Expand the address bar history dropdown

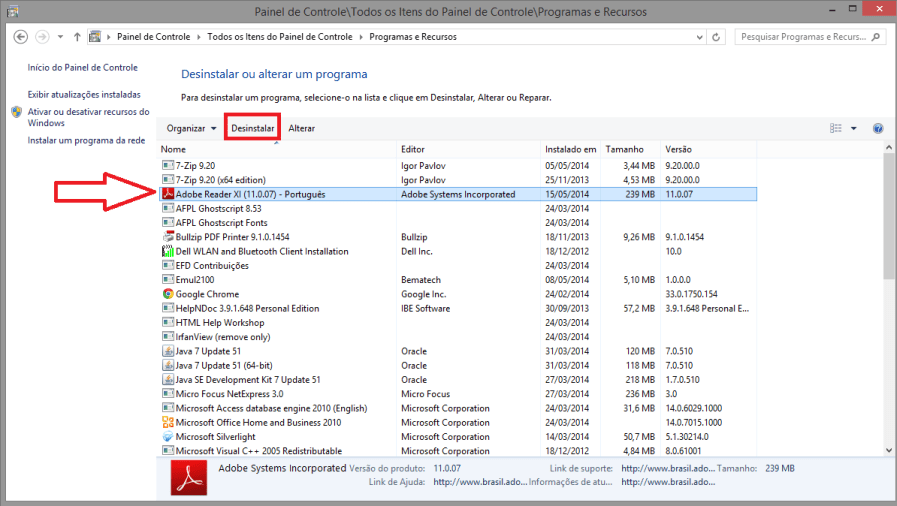click(x=699, y=37)
